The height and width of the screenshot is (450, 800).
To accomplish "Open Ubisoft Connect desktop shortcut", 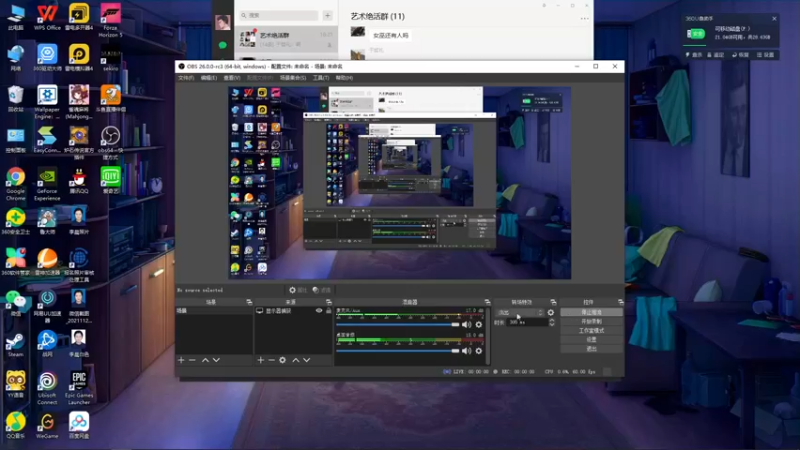I will [x=47, y=388].
